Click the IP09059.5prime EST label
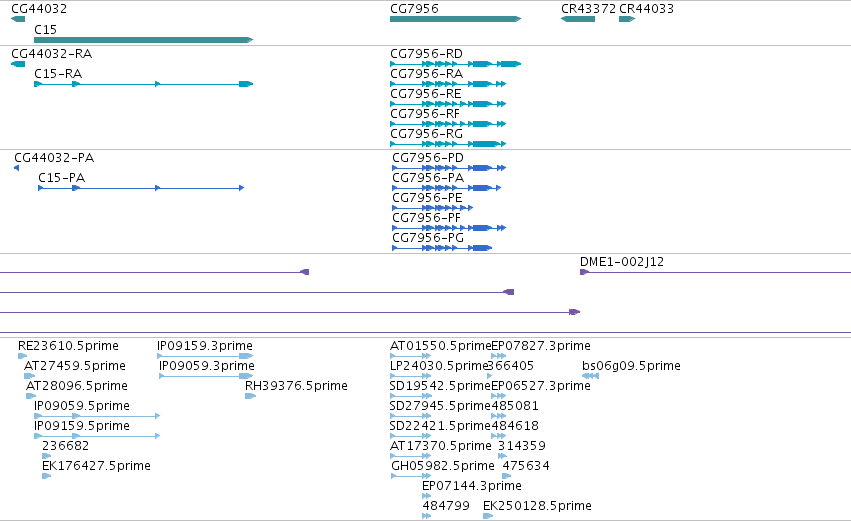The image size is (851, 521). 82,406
